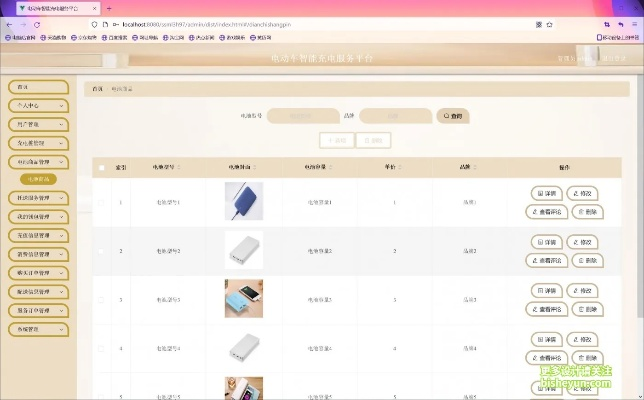Screen dimensions: 644x400
Task: Select 首页 in the left sidebar
Action: click(38, 87)
